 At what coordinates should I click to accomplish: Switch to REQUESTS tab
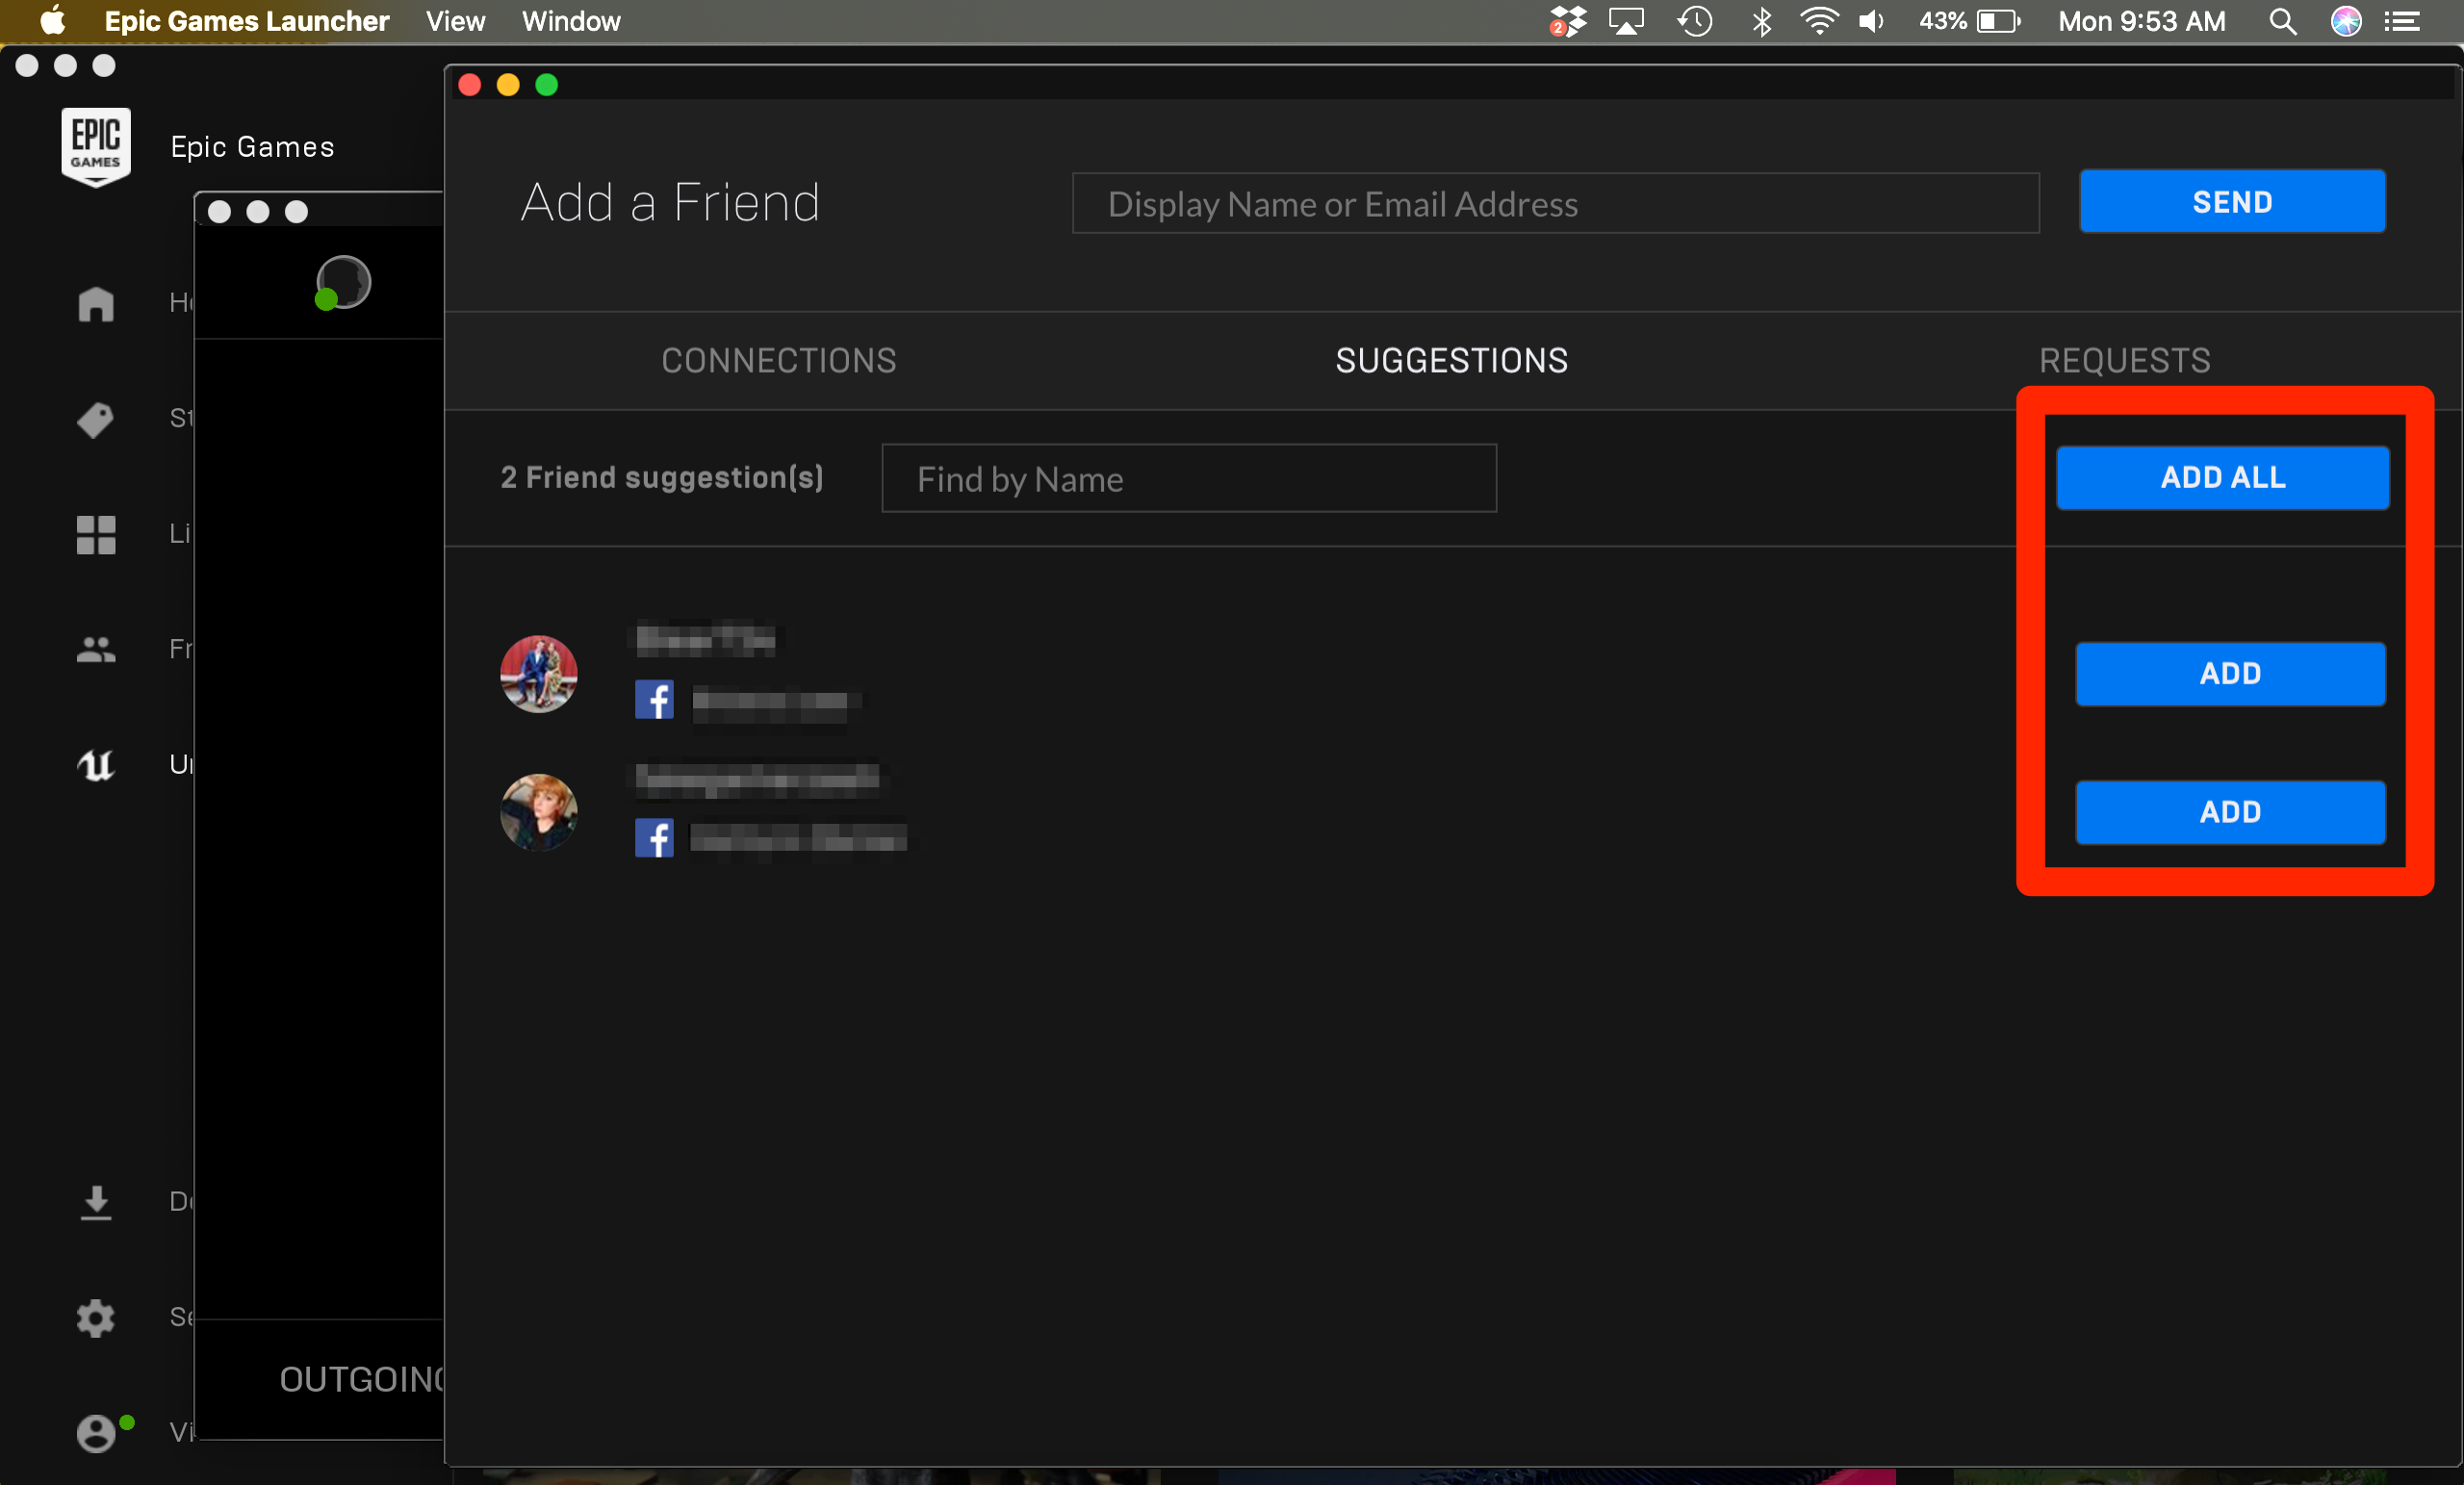click(x=2126, y=359)
